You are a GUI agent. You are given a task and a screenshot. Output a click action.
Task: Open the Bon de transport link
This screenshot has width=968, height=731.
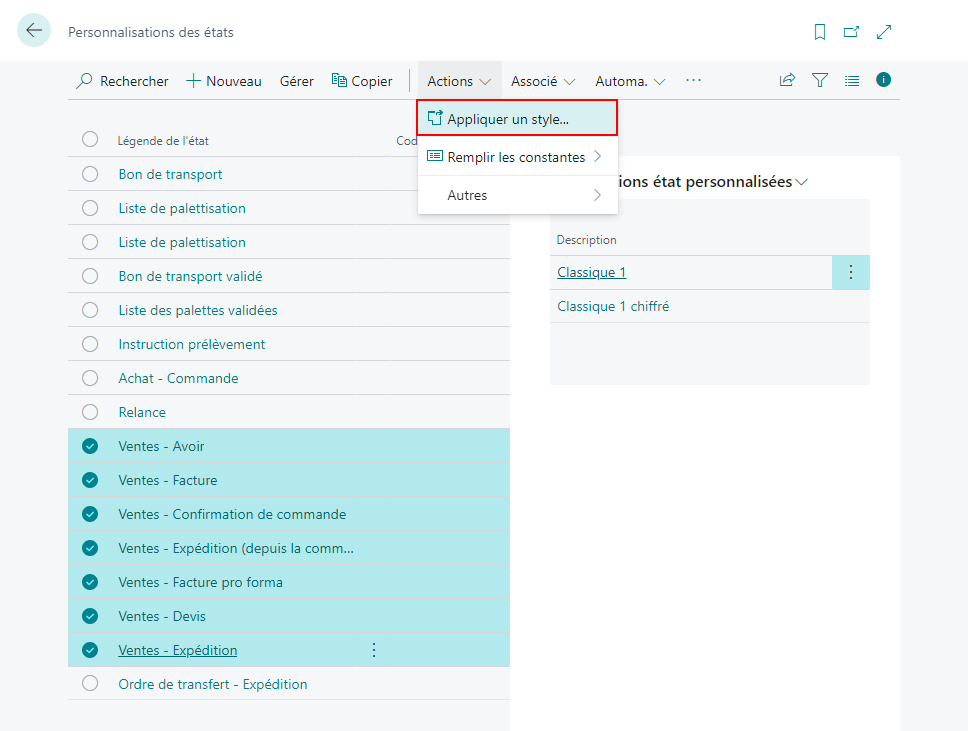[x=170, y=174]
